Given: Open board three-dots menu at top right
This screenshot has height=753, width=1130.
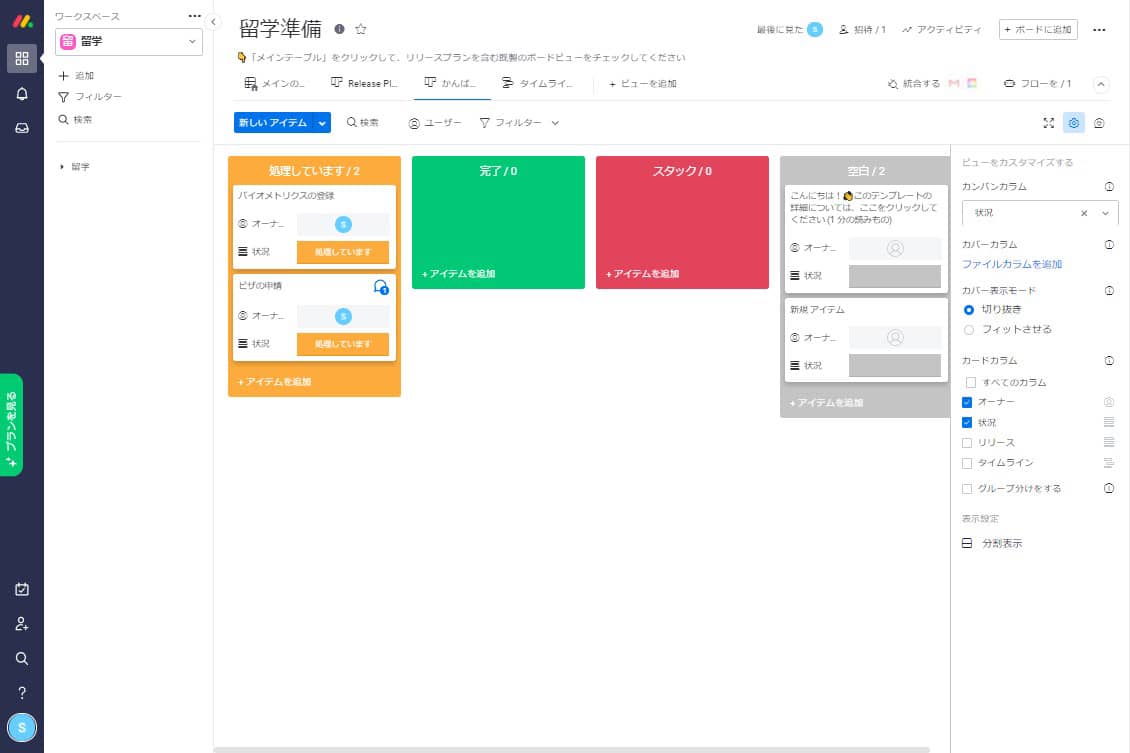Looking at the screenshot, I should 1099,30.
